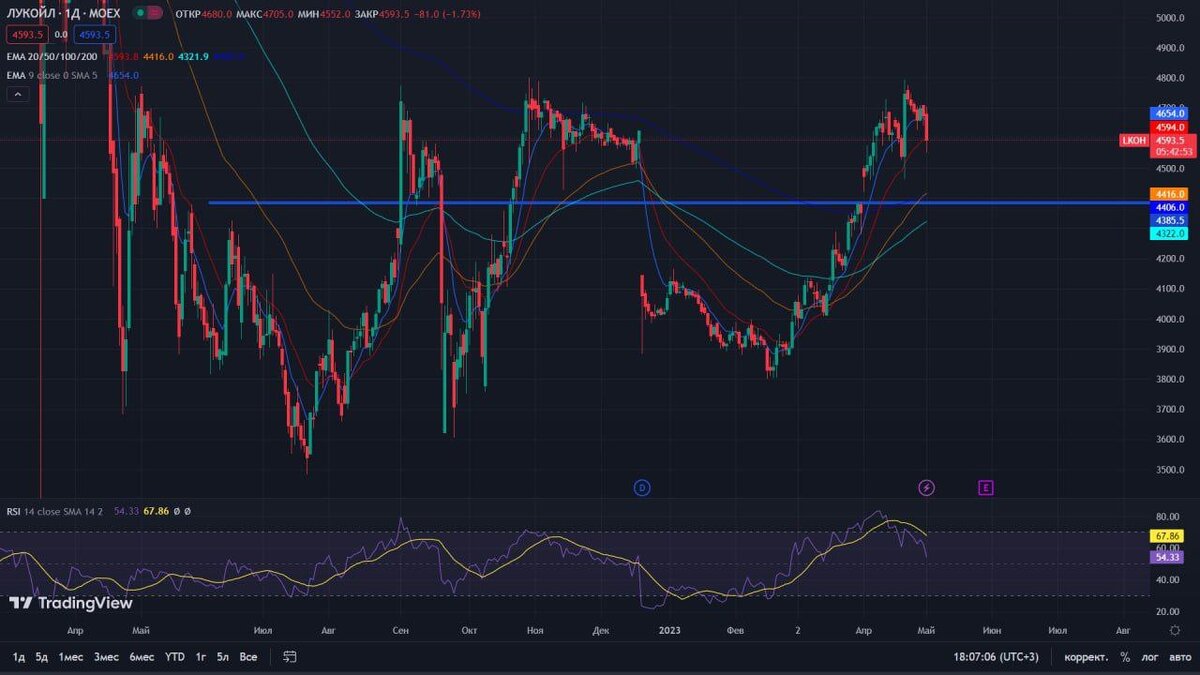Select the EMA 20/50/100/200 indicator legend
The width and height of the screenshot is (1200, 675).
[51, 56]
